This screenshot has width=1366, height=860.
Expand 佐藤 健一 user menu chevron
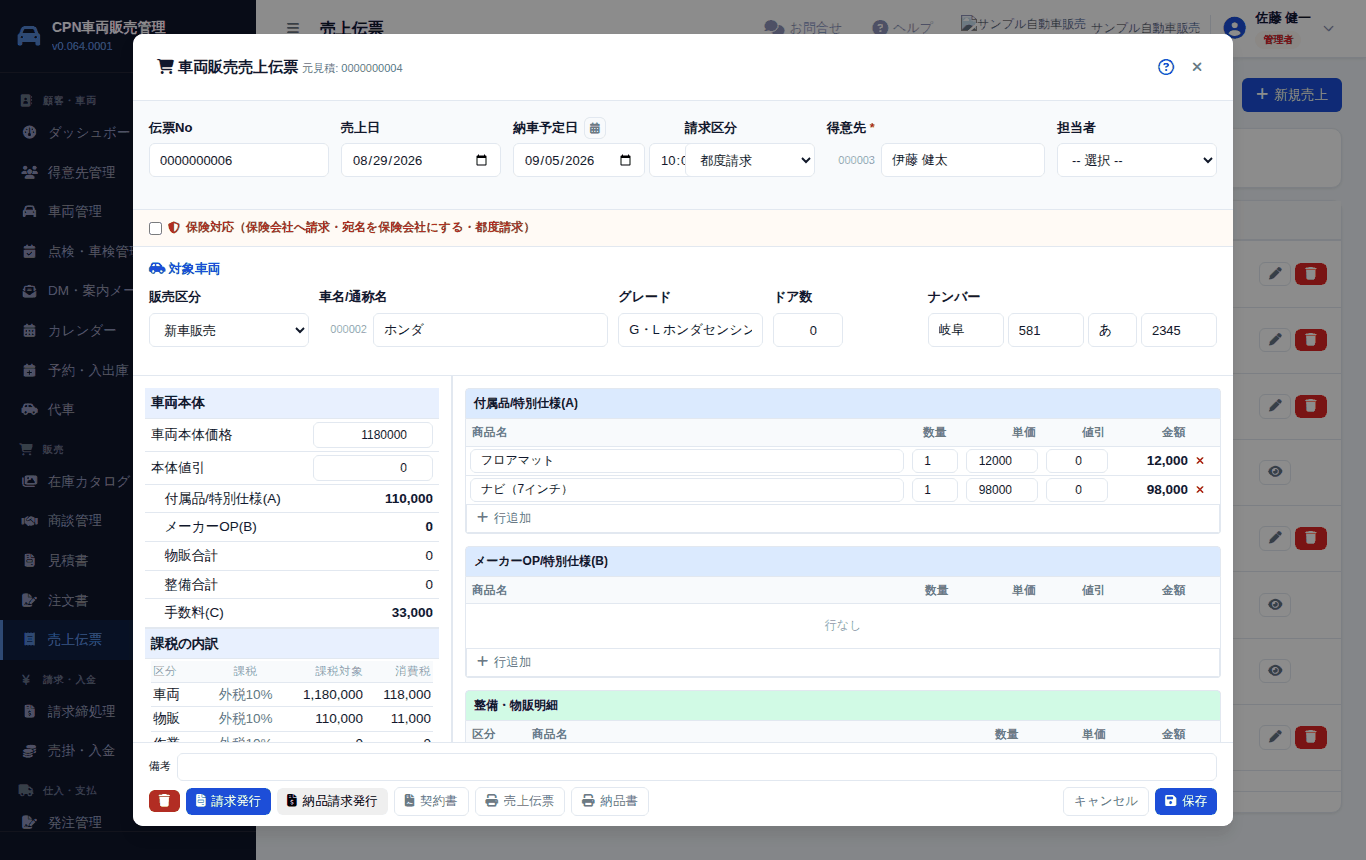coord(1329,28)
